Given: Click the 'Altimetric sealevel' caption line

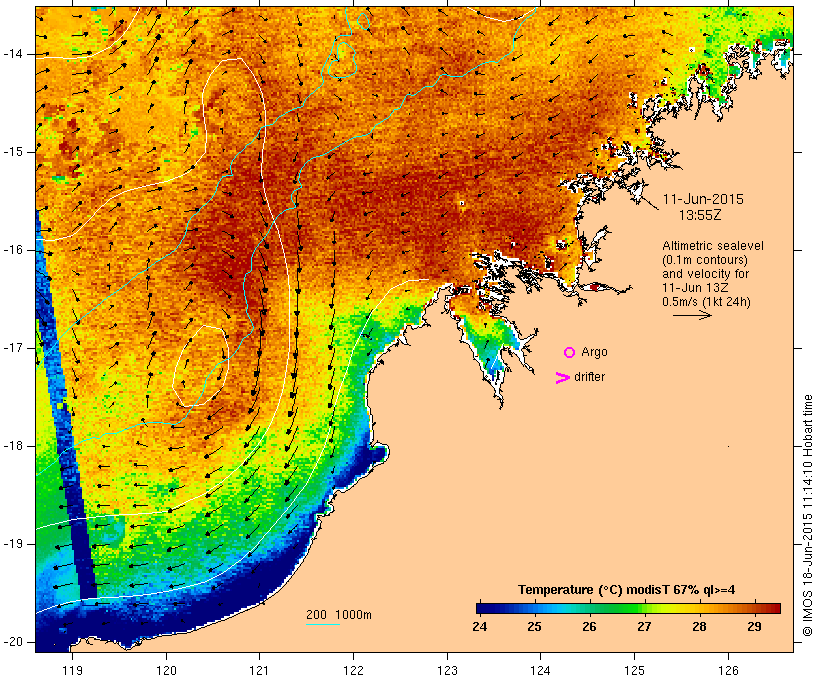Looking at the screenshot, I should (x=713, y=246).
